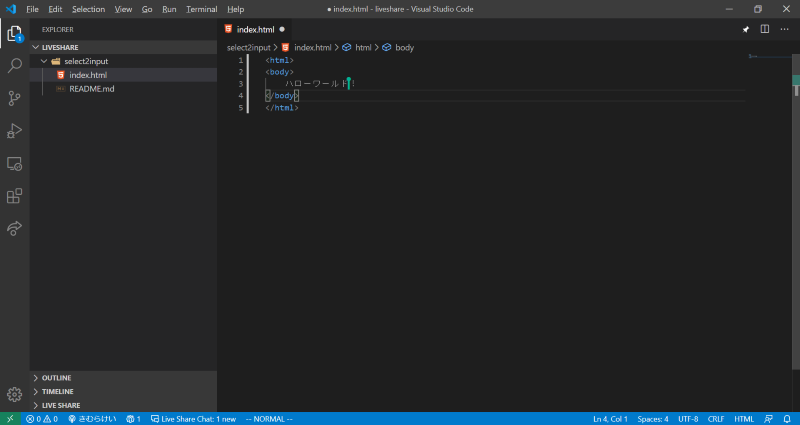Change encoding via UTF-8
The image size is (800, 425).
pyautogui.click(x=688, y=419)
